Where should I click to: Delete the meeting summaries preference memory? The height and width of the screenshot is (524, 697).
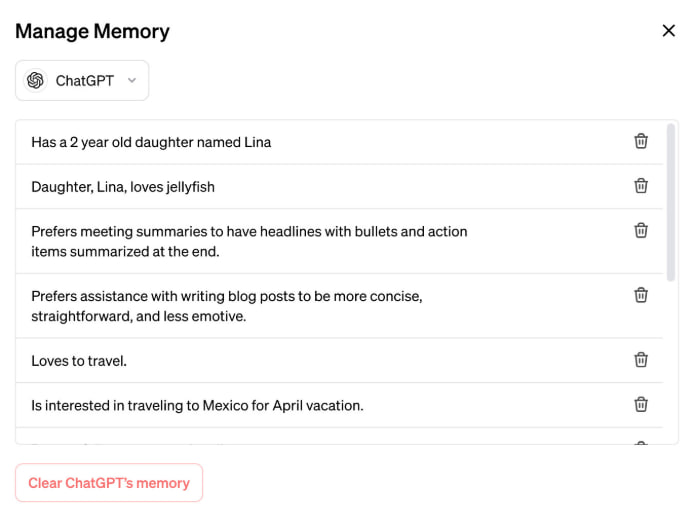pos(641,231)
